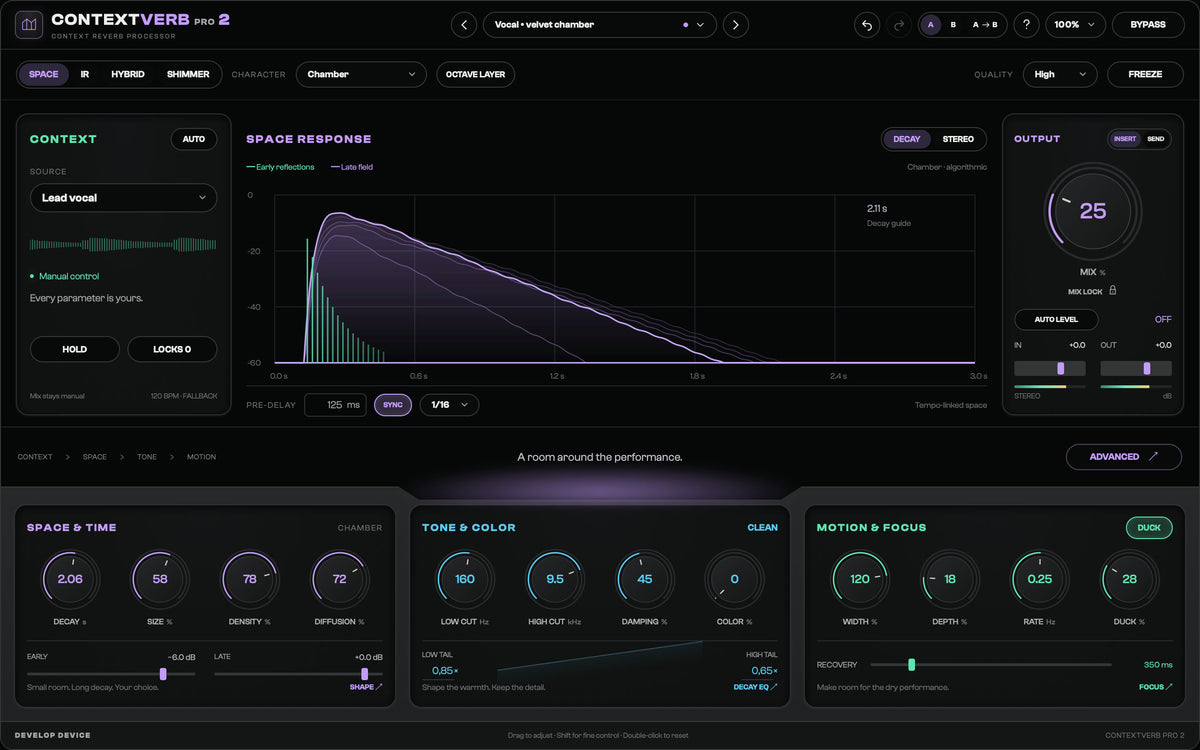Open the Quality High dropdown
Viewport: 1200px width, 750px height.
coord(1061,74)
